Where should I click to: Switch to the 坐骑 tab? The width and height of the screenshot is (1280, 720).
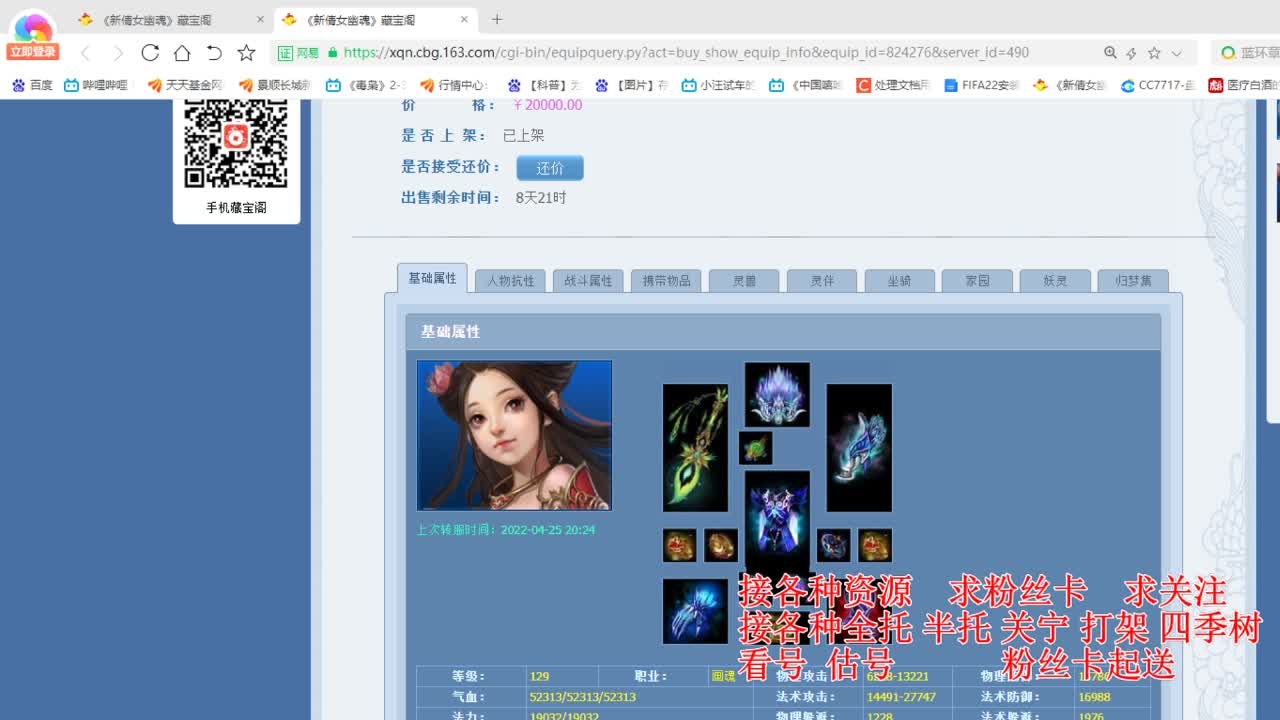[x=899, y=281]
